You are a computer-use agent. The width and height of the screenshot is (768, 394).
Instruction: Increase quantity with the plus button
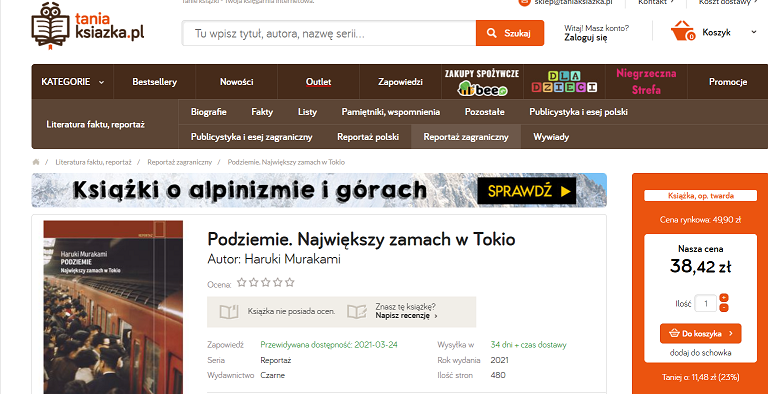(x=724, y=298)
